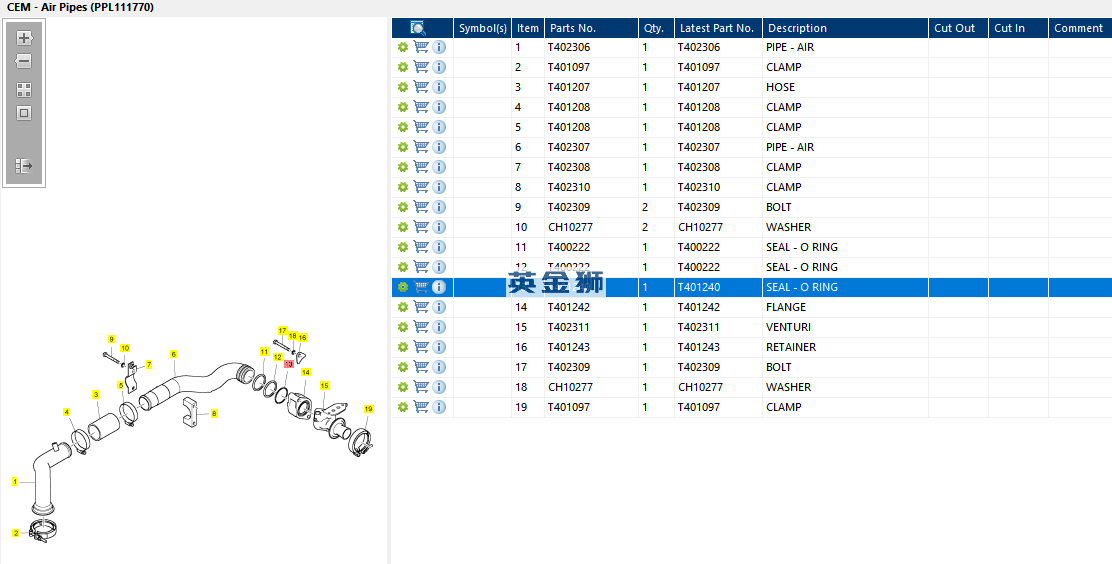The image size is (1112, 564).
Task: Click the single square fit view icon
Action: (x=24, y=113)
